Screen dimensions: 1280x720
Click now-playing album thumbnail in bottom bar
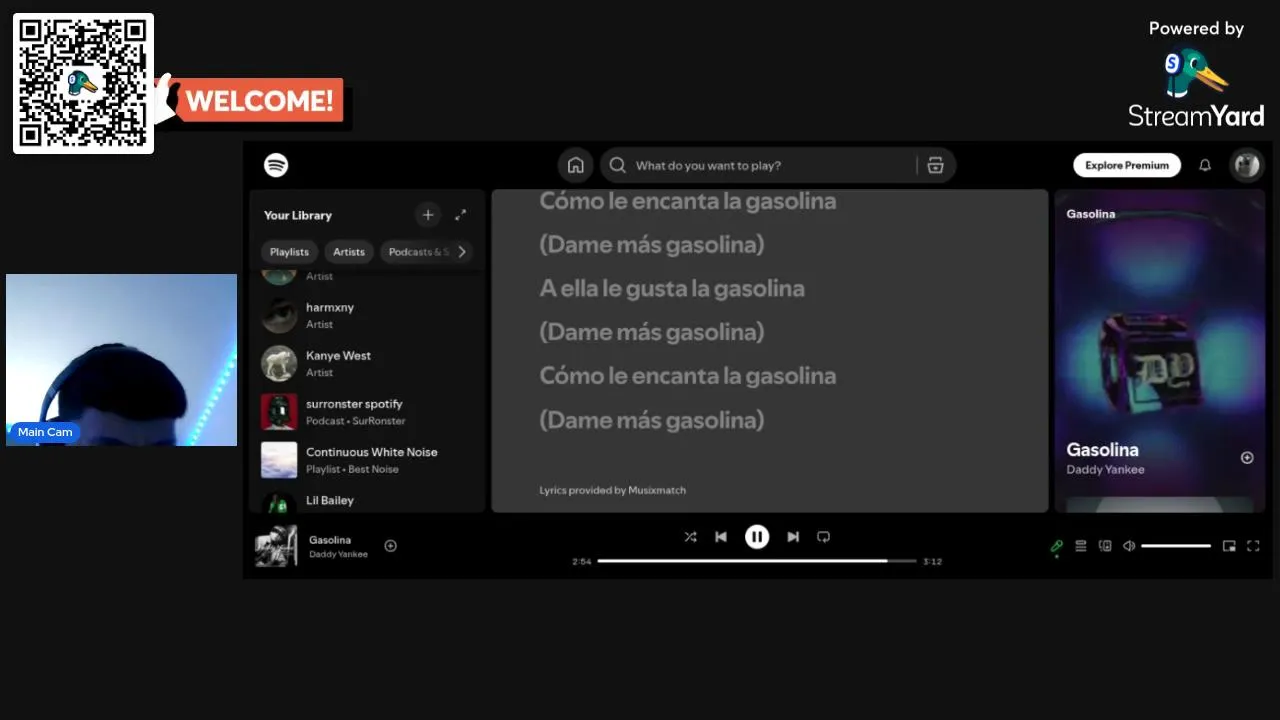click(x=276, y=546)
